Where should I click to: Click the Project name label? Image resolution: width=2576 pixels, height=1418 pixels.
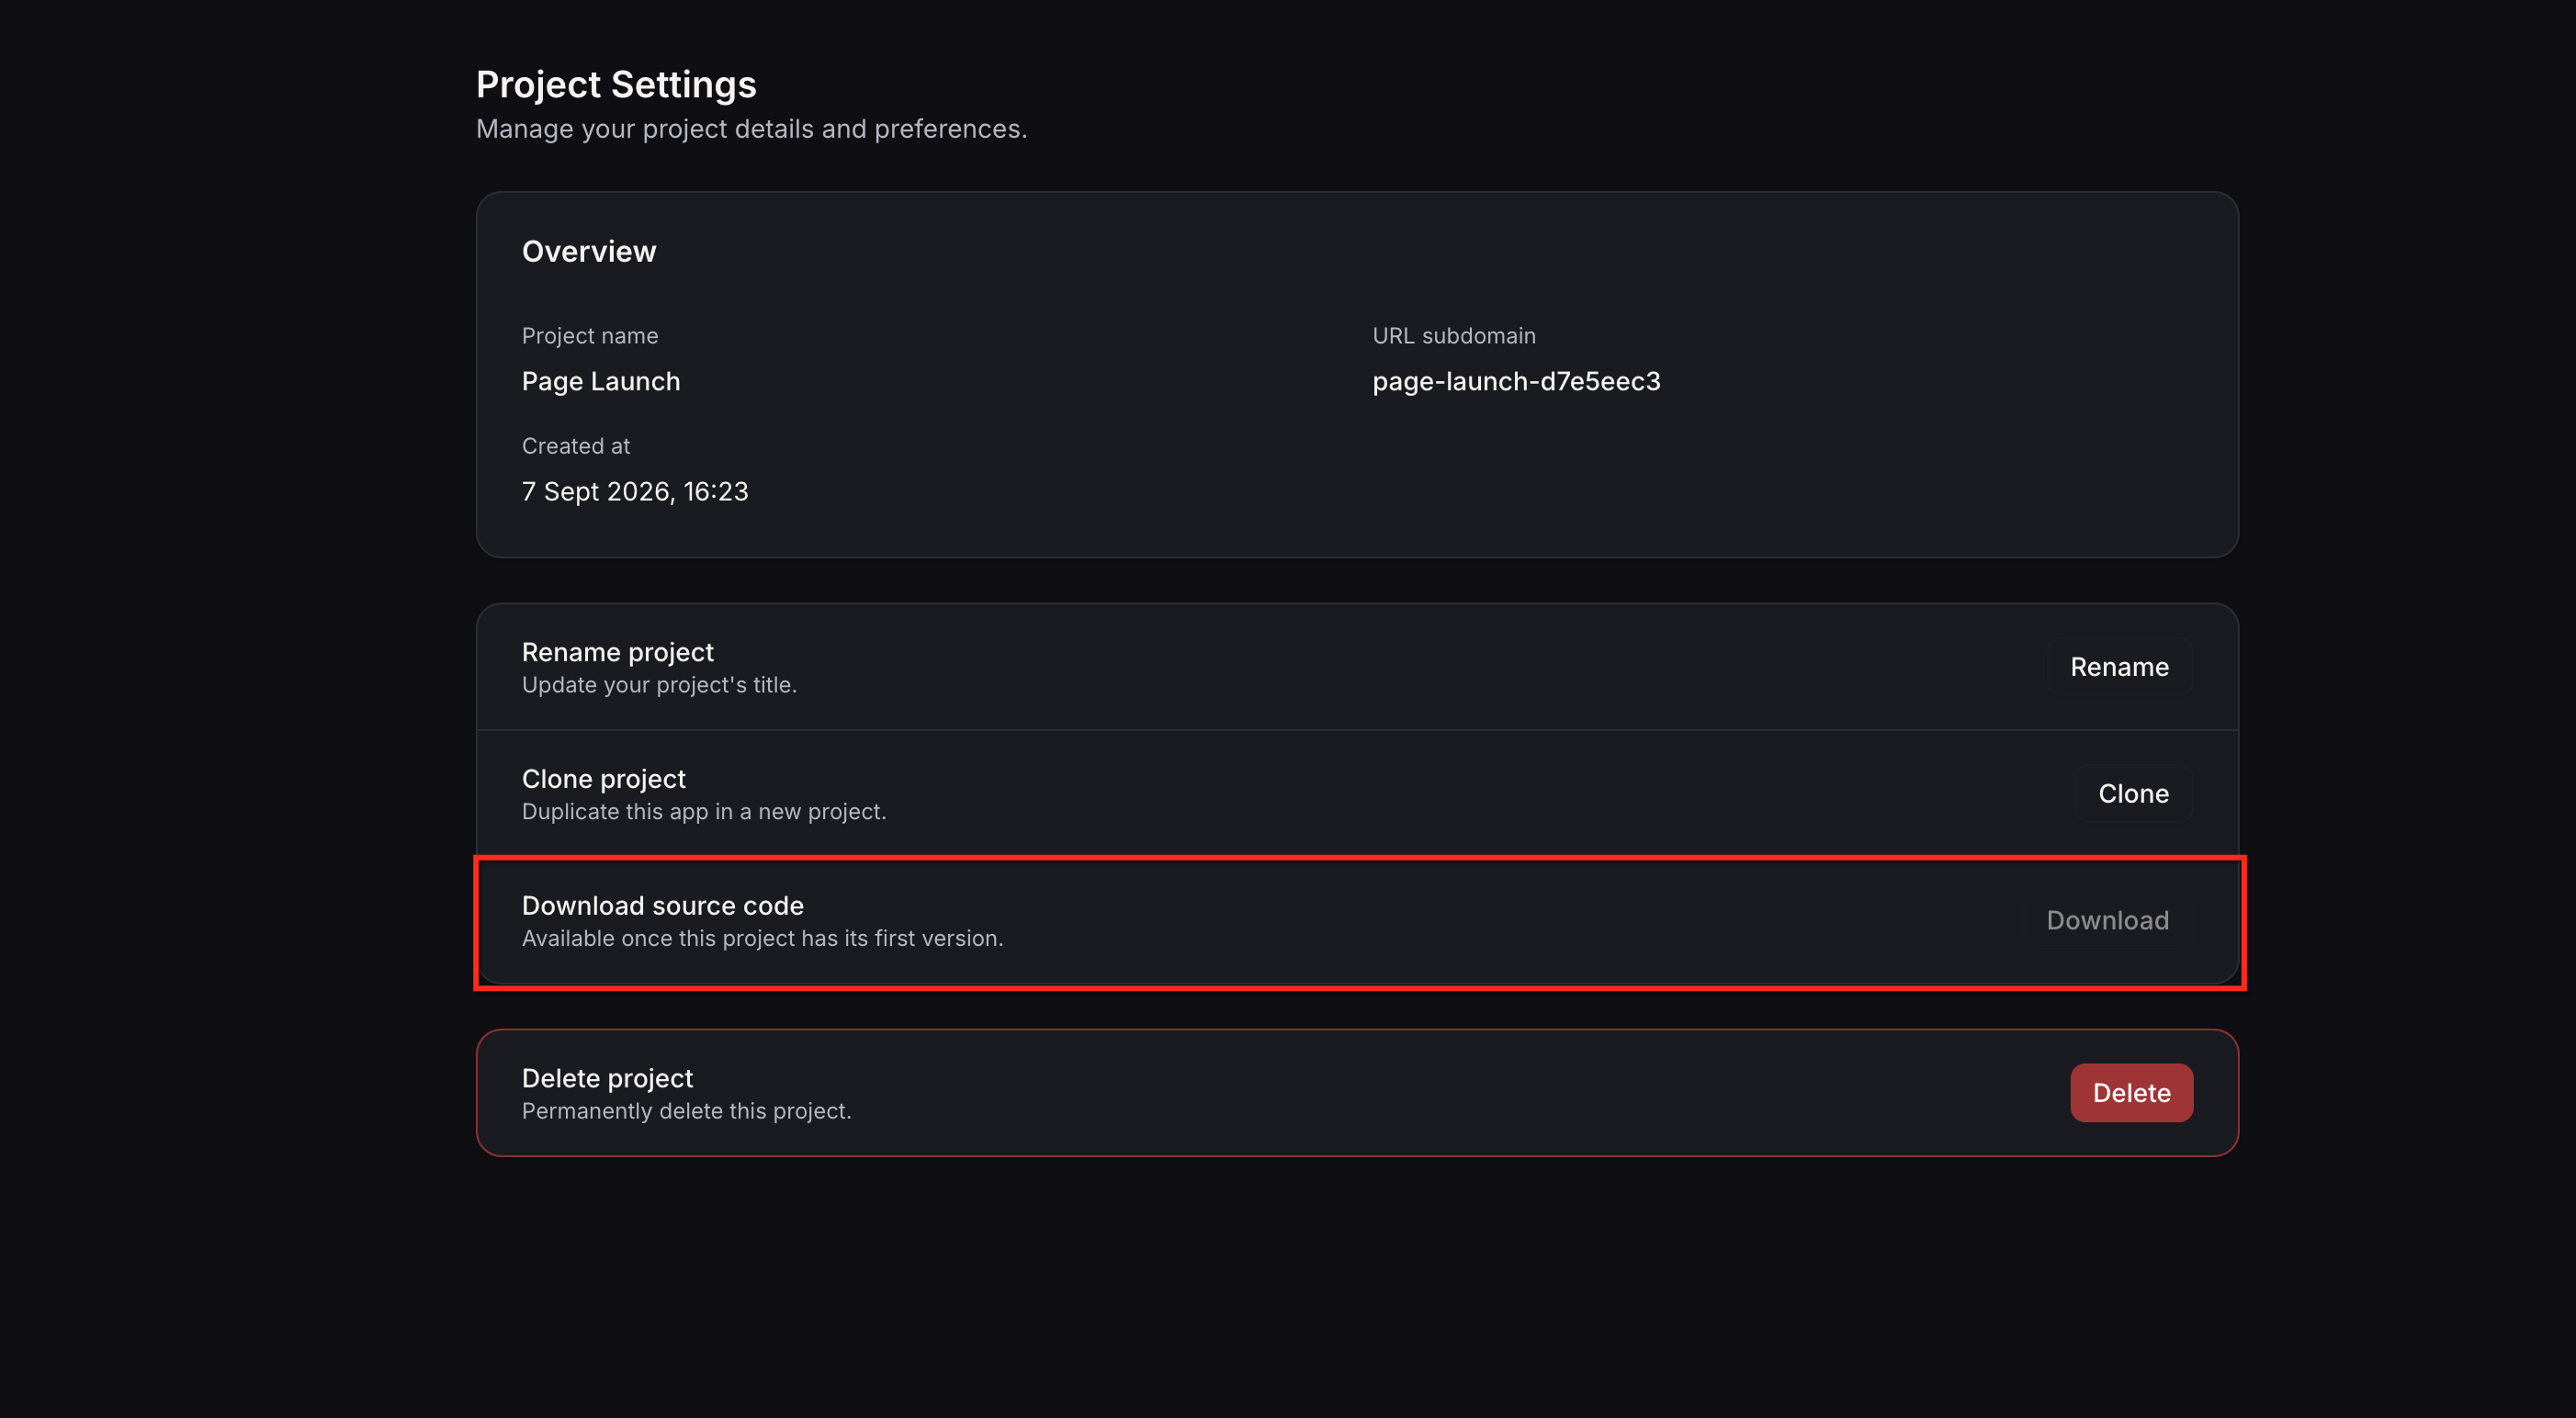click(x=590, y=336)
